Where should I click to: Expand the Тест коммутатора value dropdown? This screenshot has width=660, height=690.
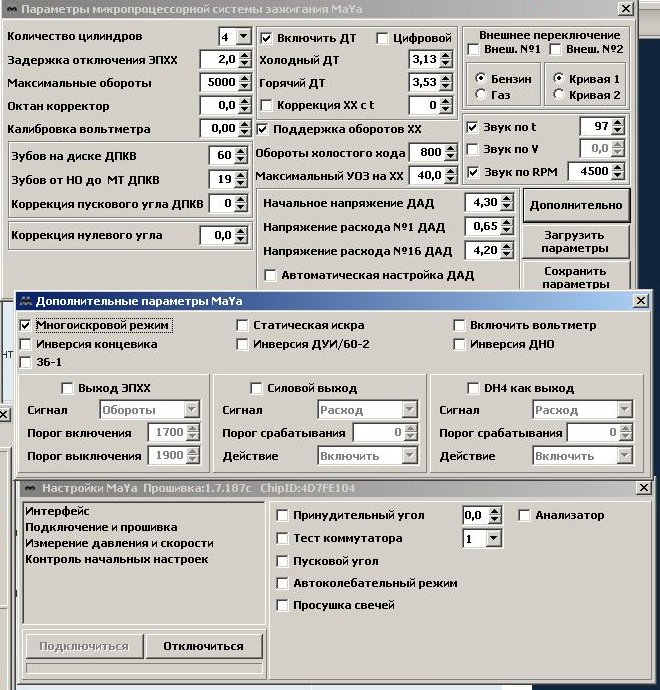492,538
